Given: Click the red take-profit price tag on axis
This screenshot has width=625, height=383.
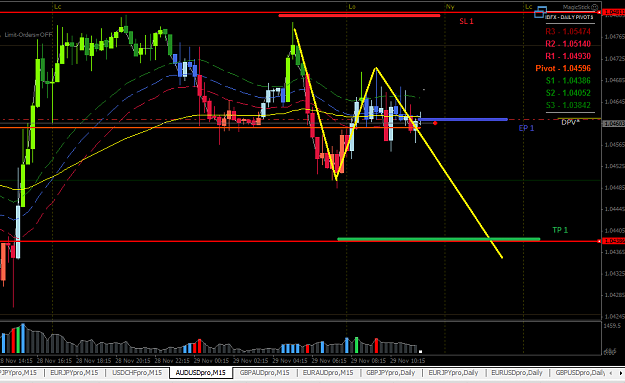Looking at the screenshot, I should [613, 241].
